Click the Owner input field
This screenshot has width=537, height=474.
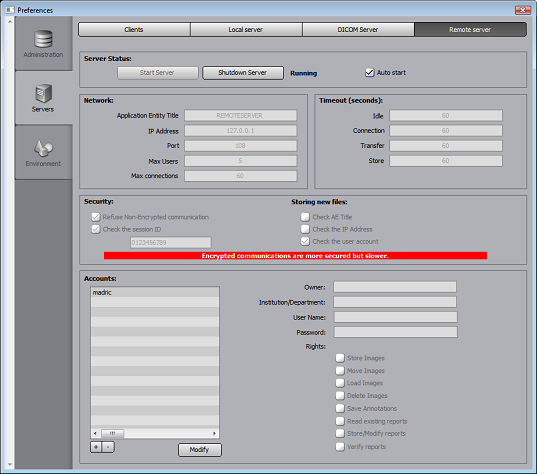coord(395,287)
